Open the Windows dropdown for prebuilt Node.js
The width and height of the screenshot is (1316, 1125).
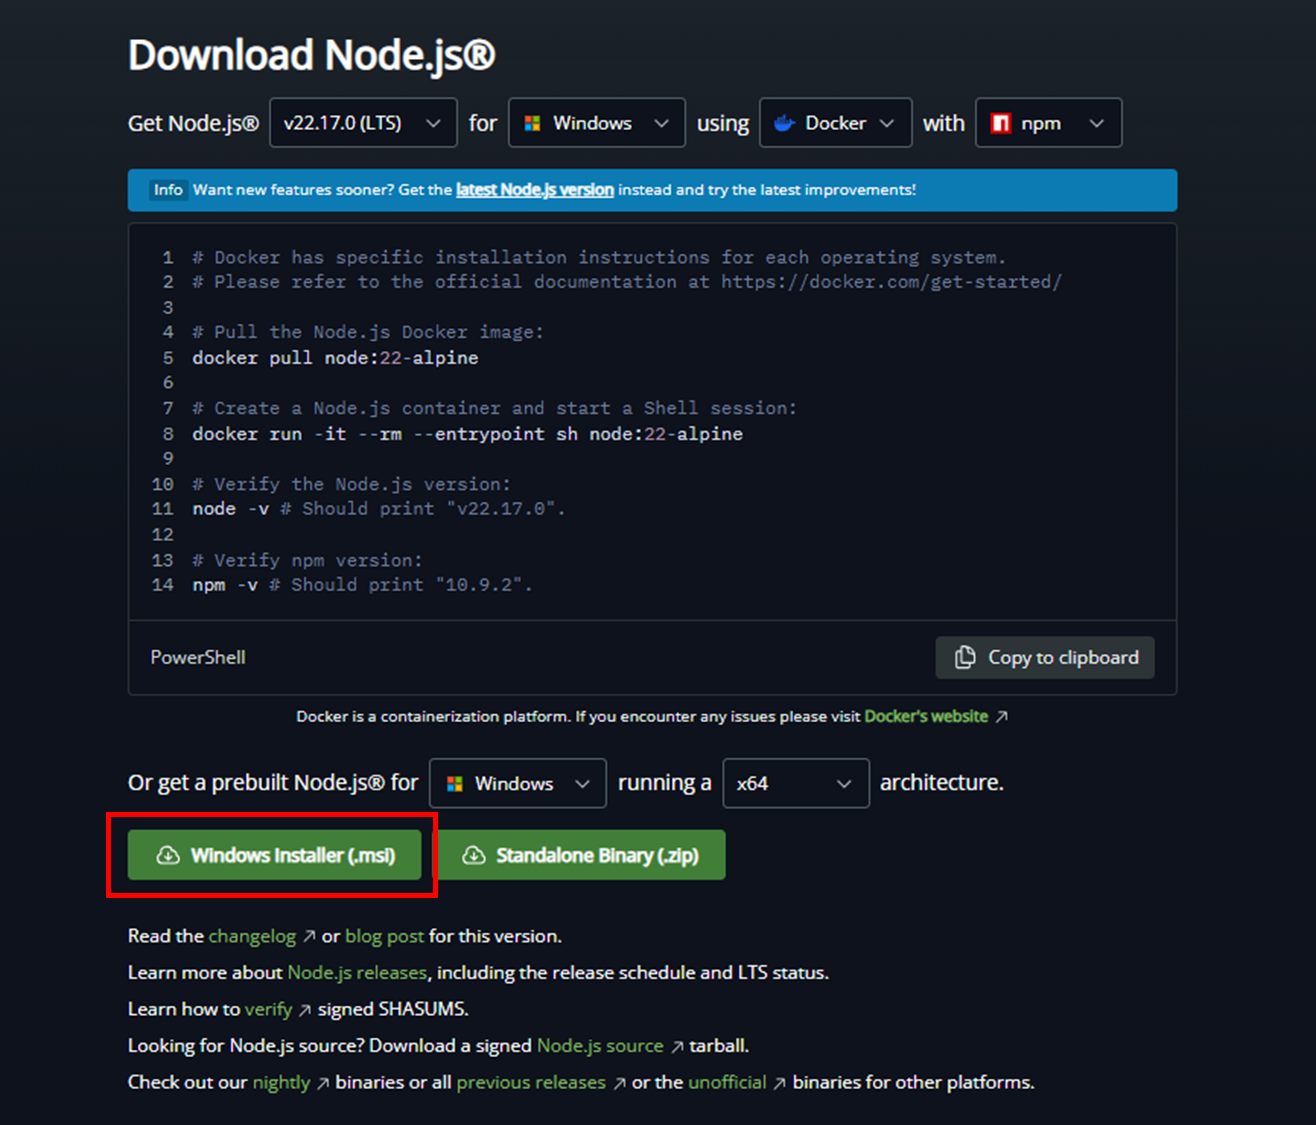tap(518, 783)
